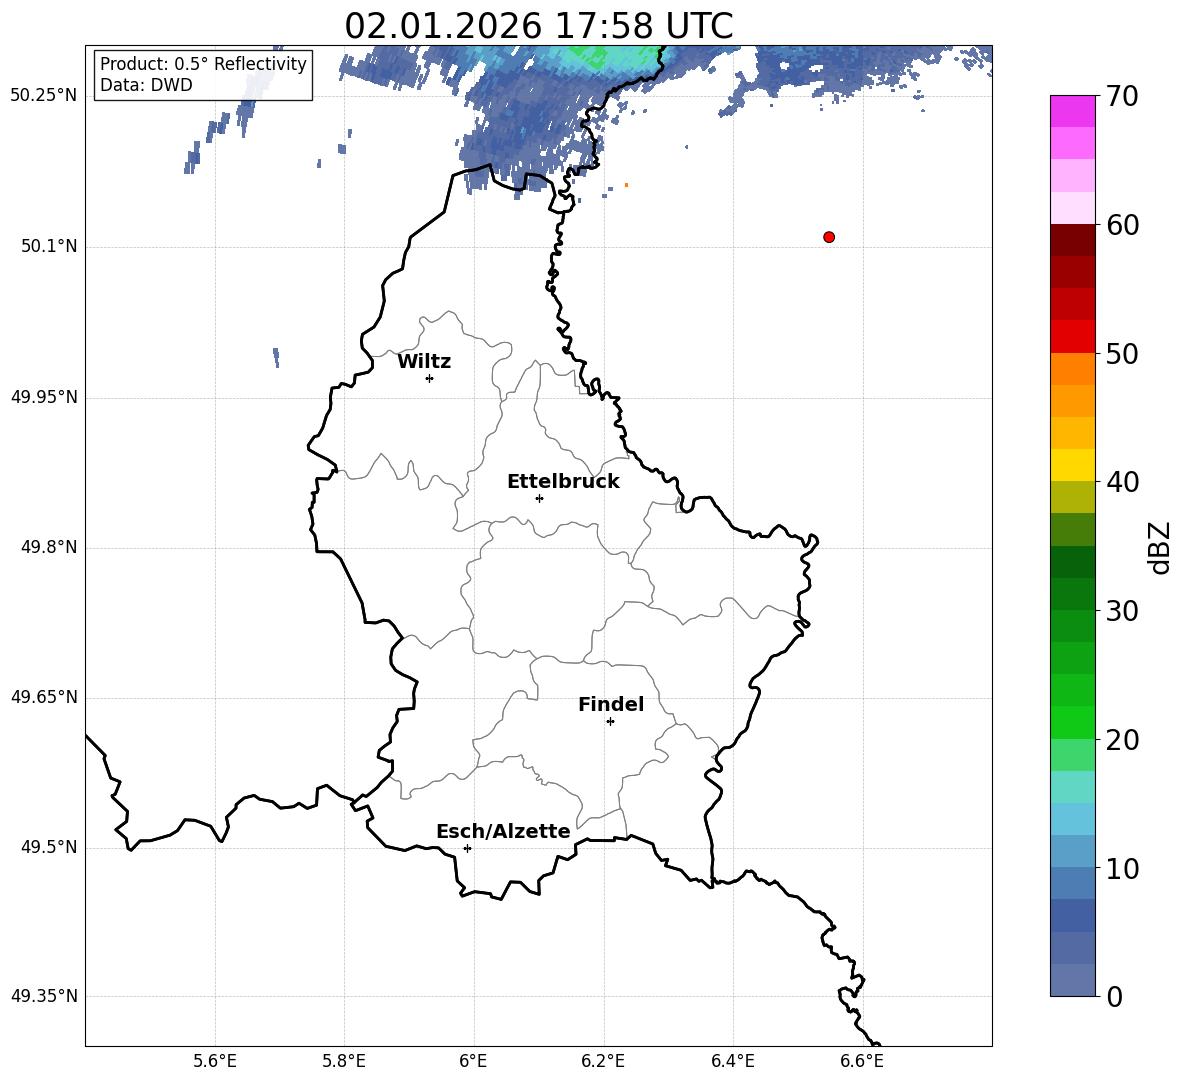Click the colorbar tick label 30

pyautogui.click(x=1122, y=611)
